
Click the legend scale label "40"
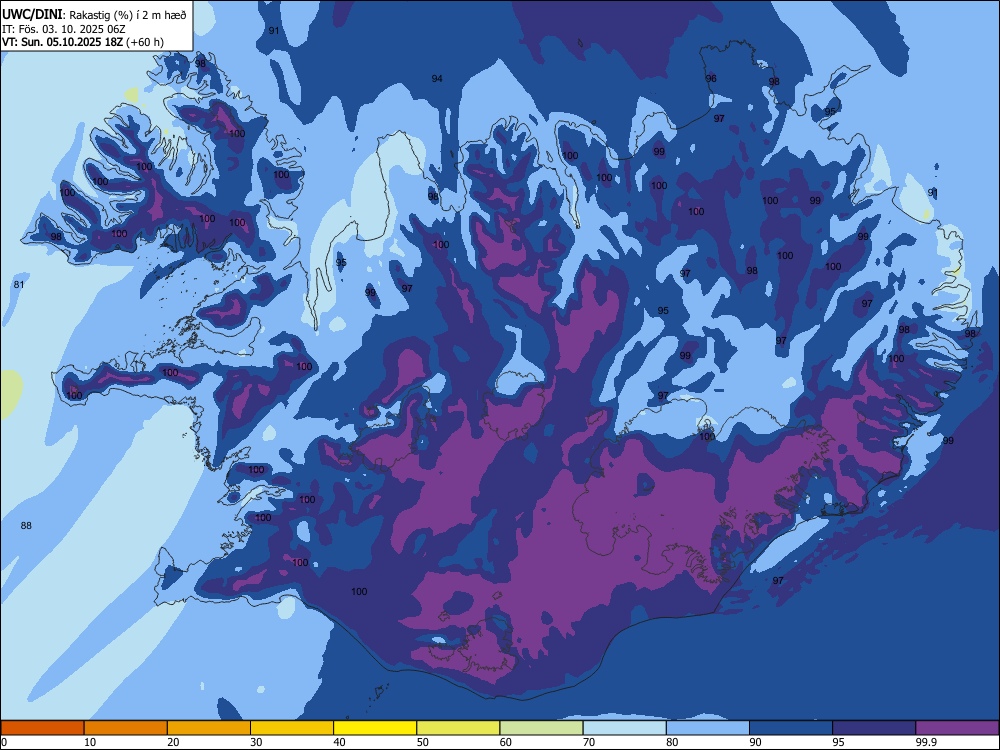(339, 742)
